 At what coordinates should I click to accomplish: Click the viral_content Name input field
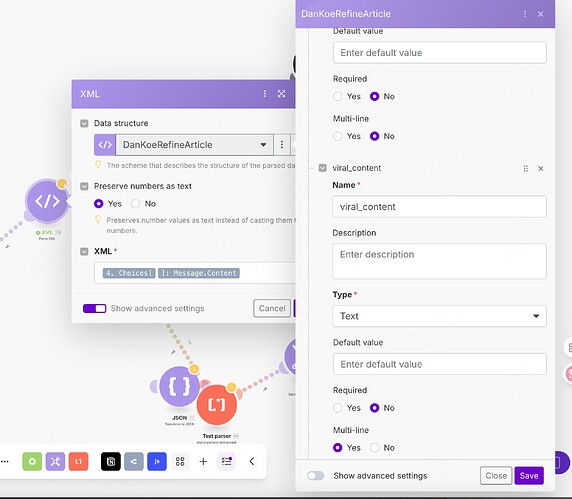pos(439,207)
